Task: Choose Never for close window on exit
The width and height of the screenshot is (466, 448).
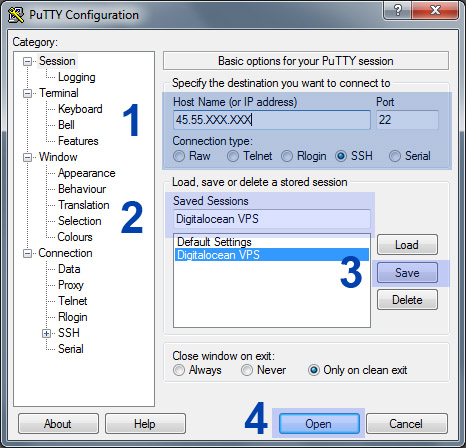Action: tap(247, 370)
